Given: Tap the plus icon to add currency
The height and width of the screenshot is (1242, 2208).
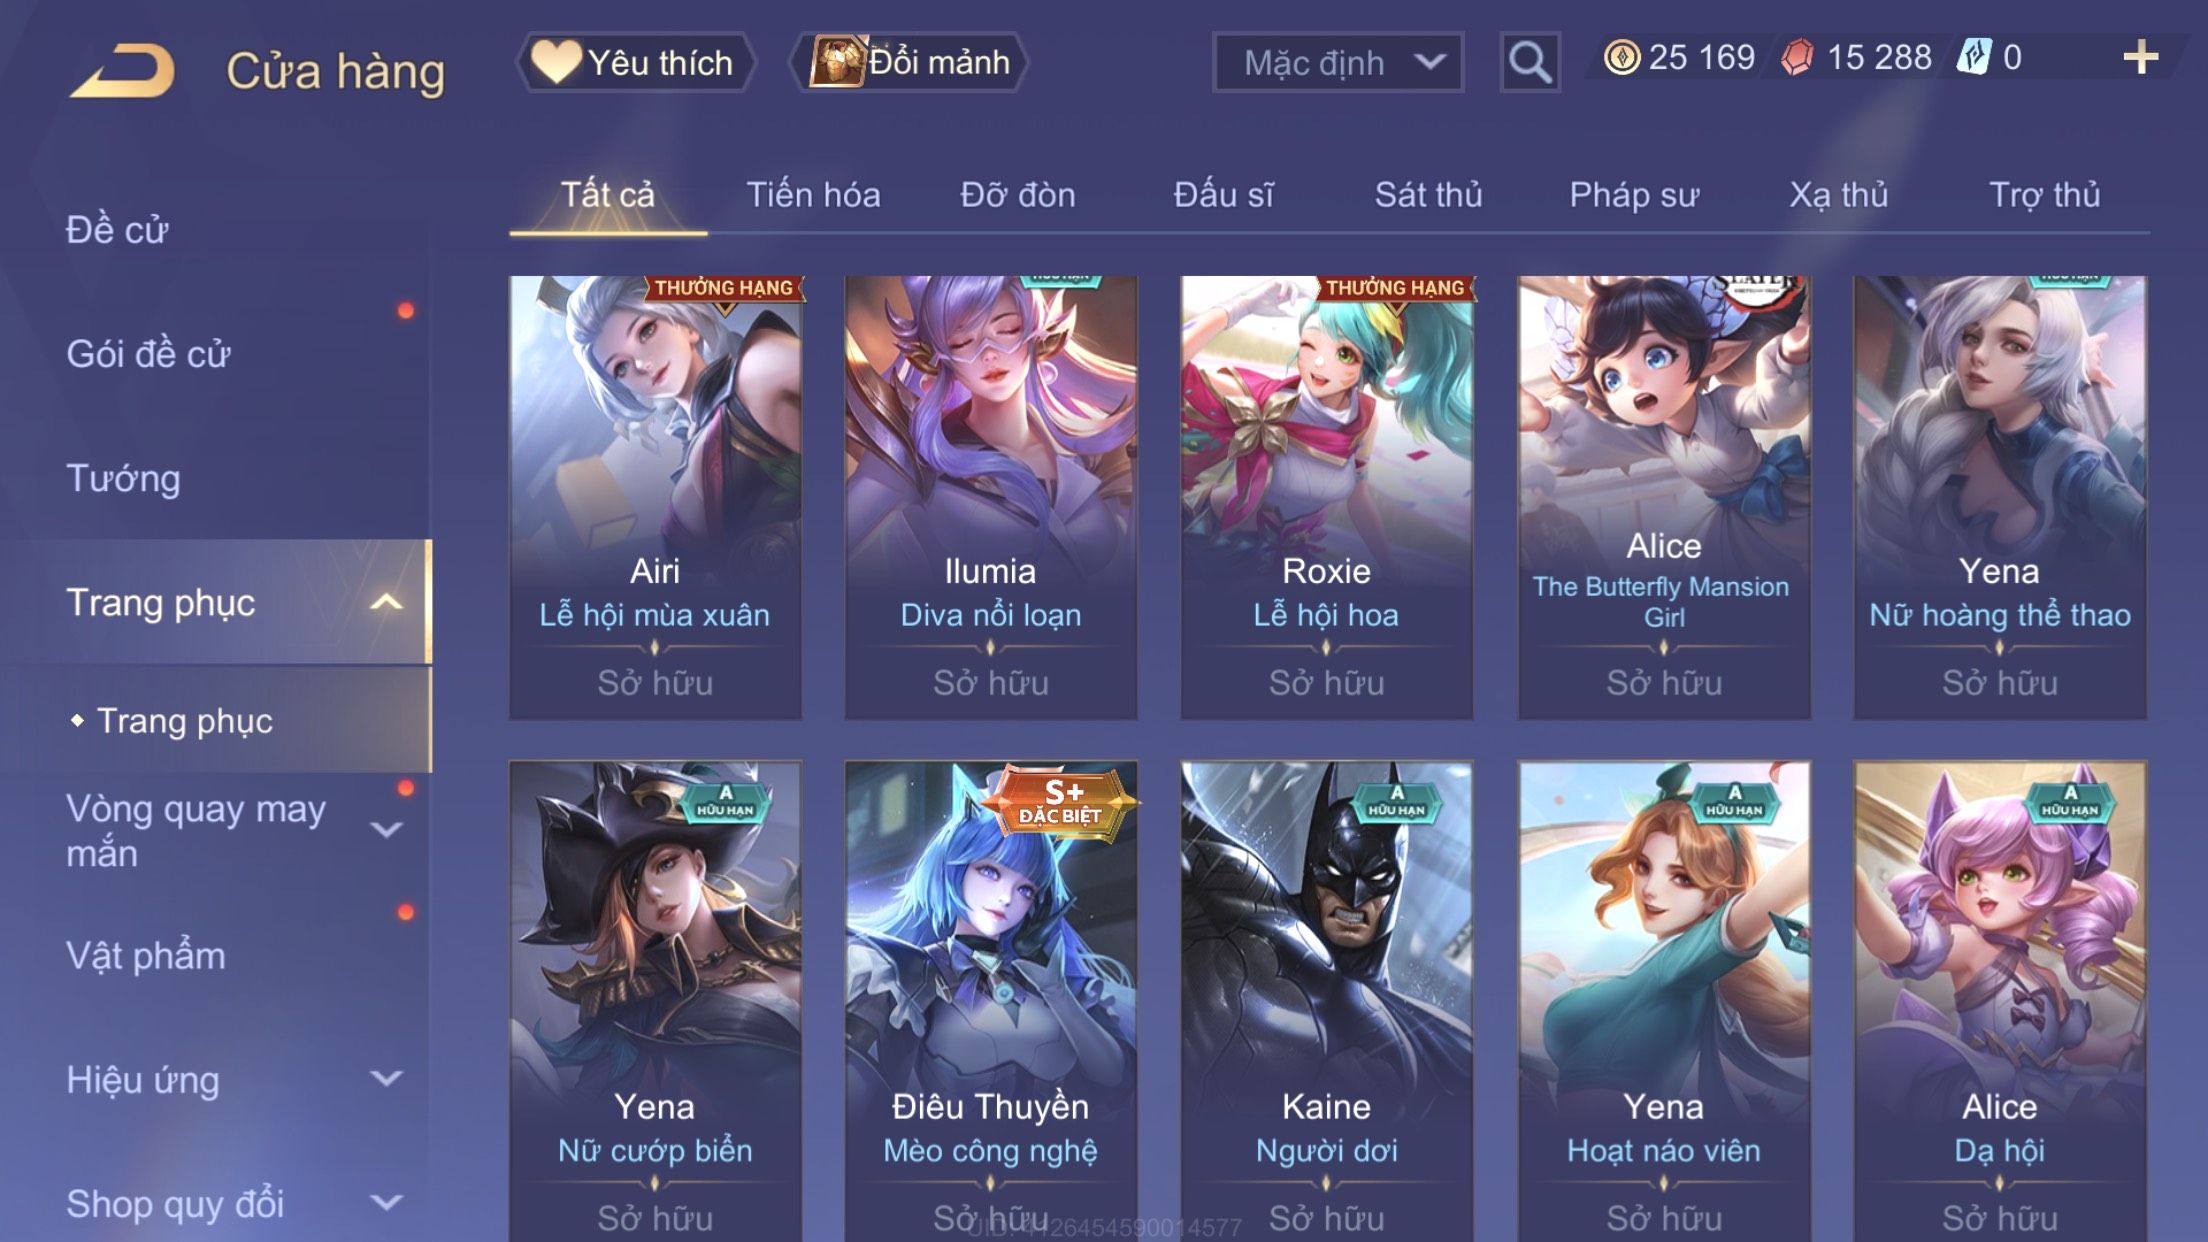Looking at the screenshot, I should point(2140,57).
